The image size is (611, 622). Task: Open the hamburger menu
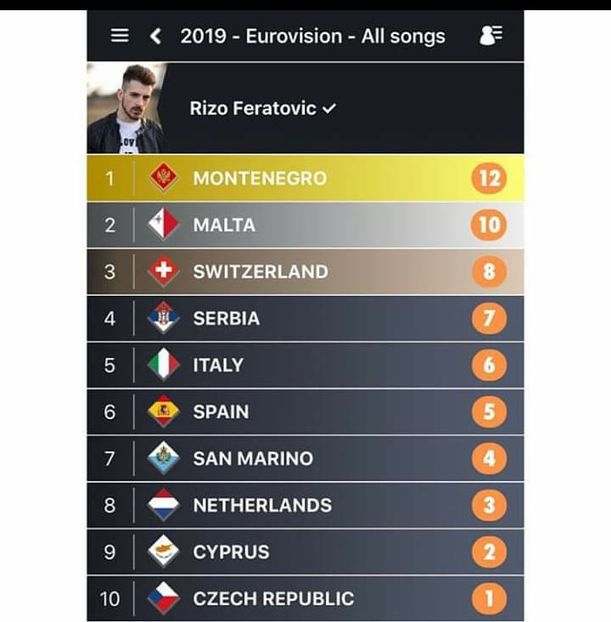click(x=119, y=36)
